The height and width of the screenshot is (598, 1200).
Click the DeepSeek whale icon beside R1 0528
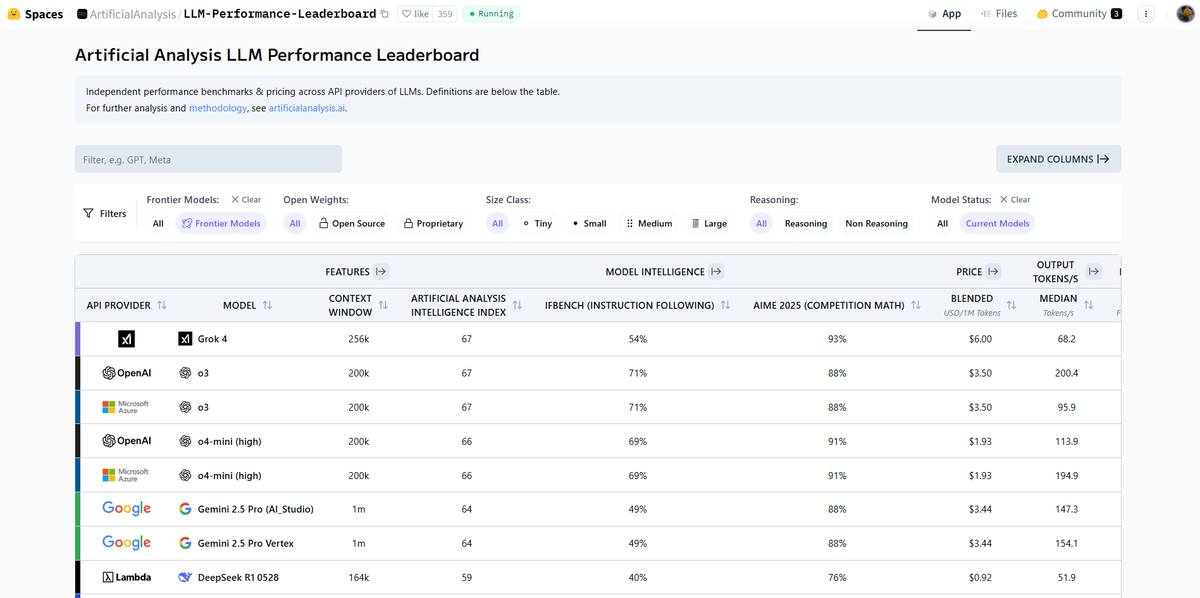pyautogui.click(x=185, y=577)
